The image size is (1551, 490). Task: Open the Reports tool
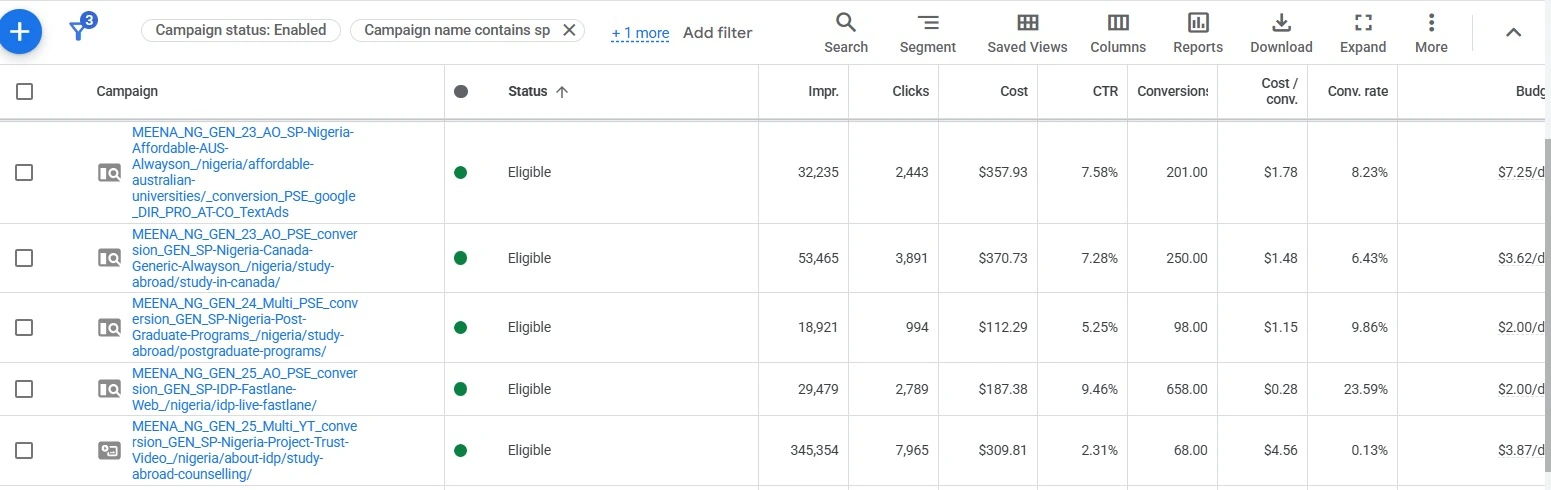point(1198,33)
